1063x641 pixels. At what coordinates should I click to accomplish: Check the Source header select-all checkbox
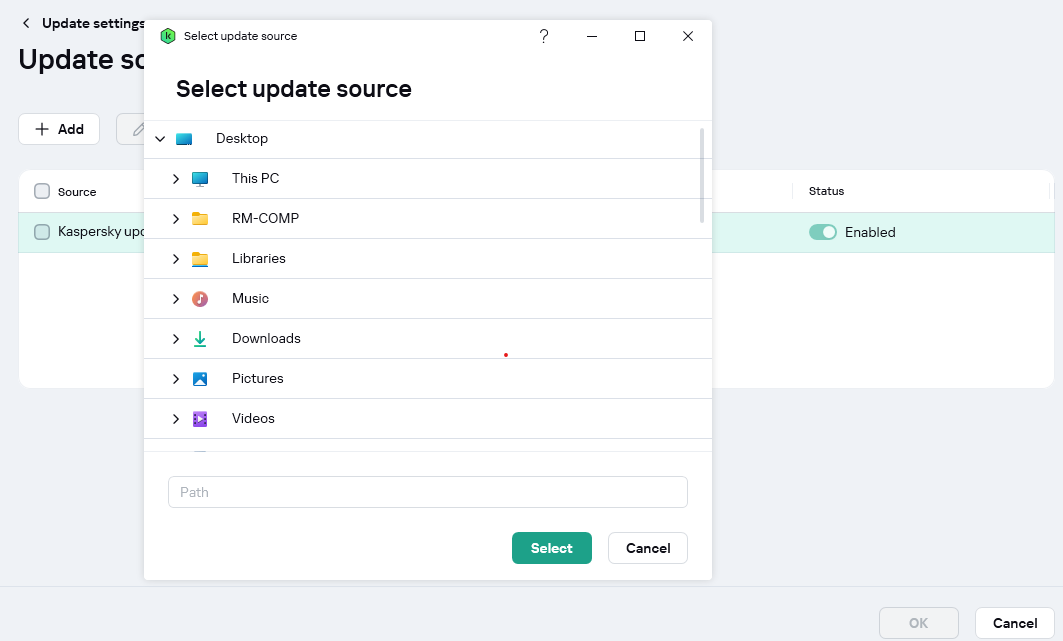tap(42, 191)
